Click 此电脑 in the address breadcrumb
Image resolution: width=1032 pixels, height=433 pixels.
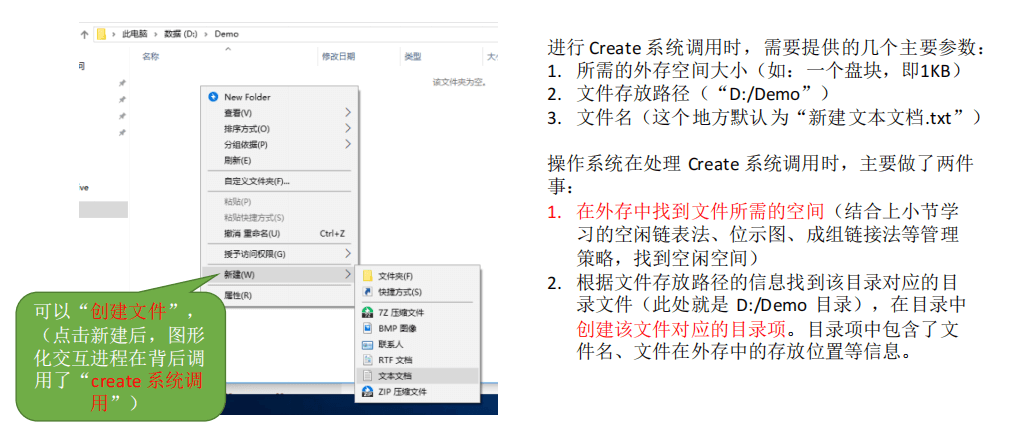click(135, 34)
